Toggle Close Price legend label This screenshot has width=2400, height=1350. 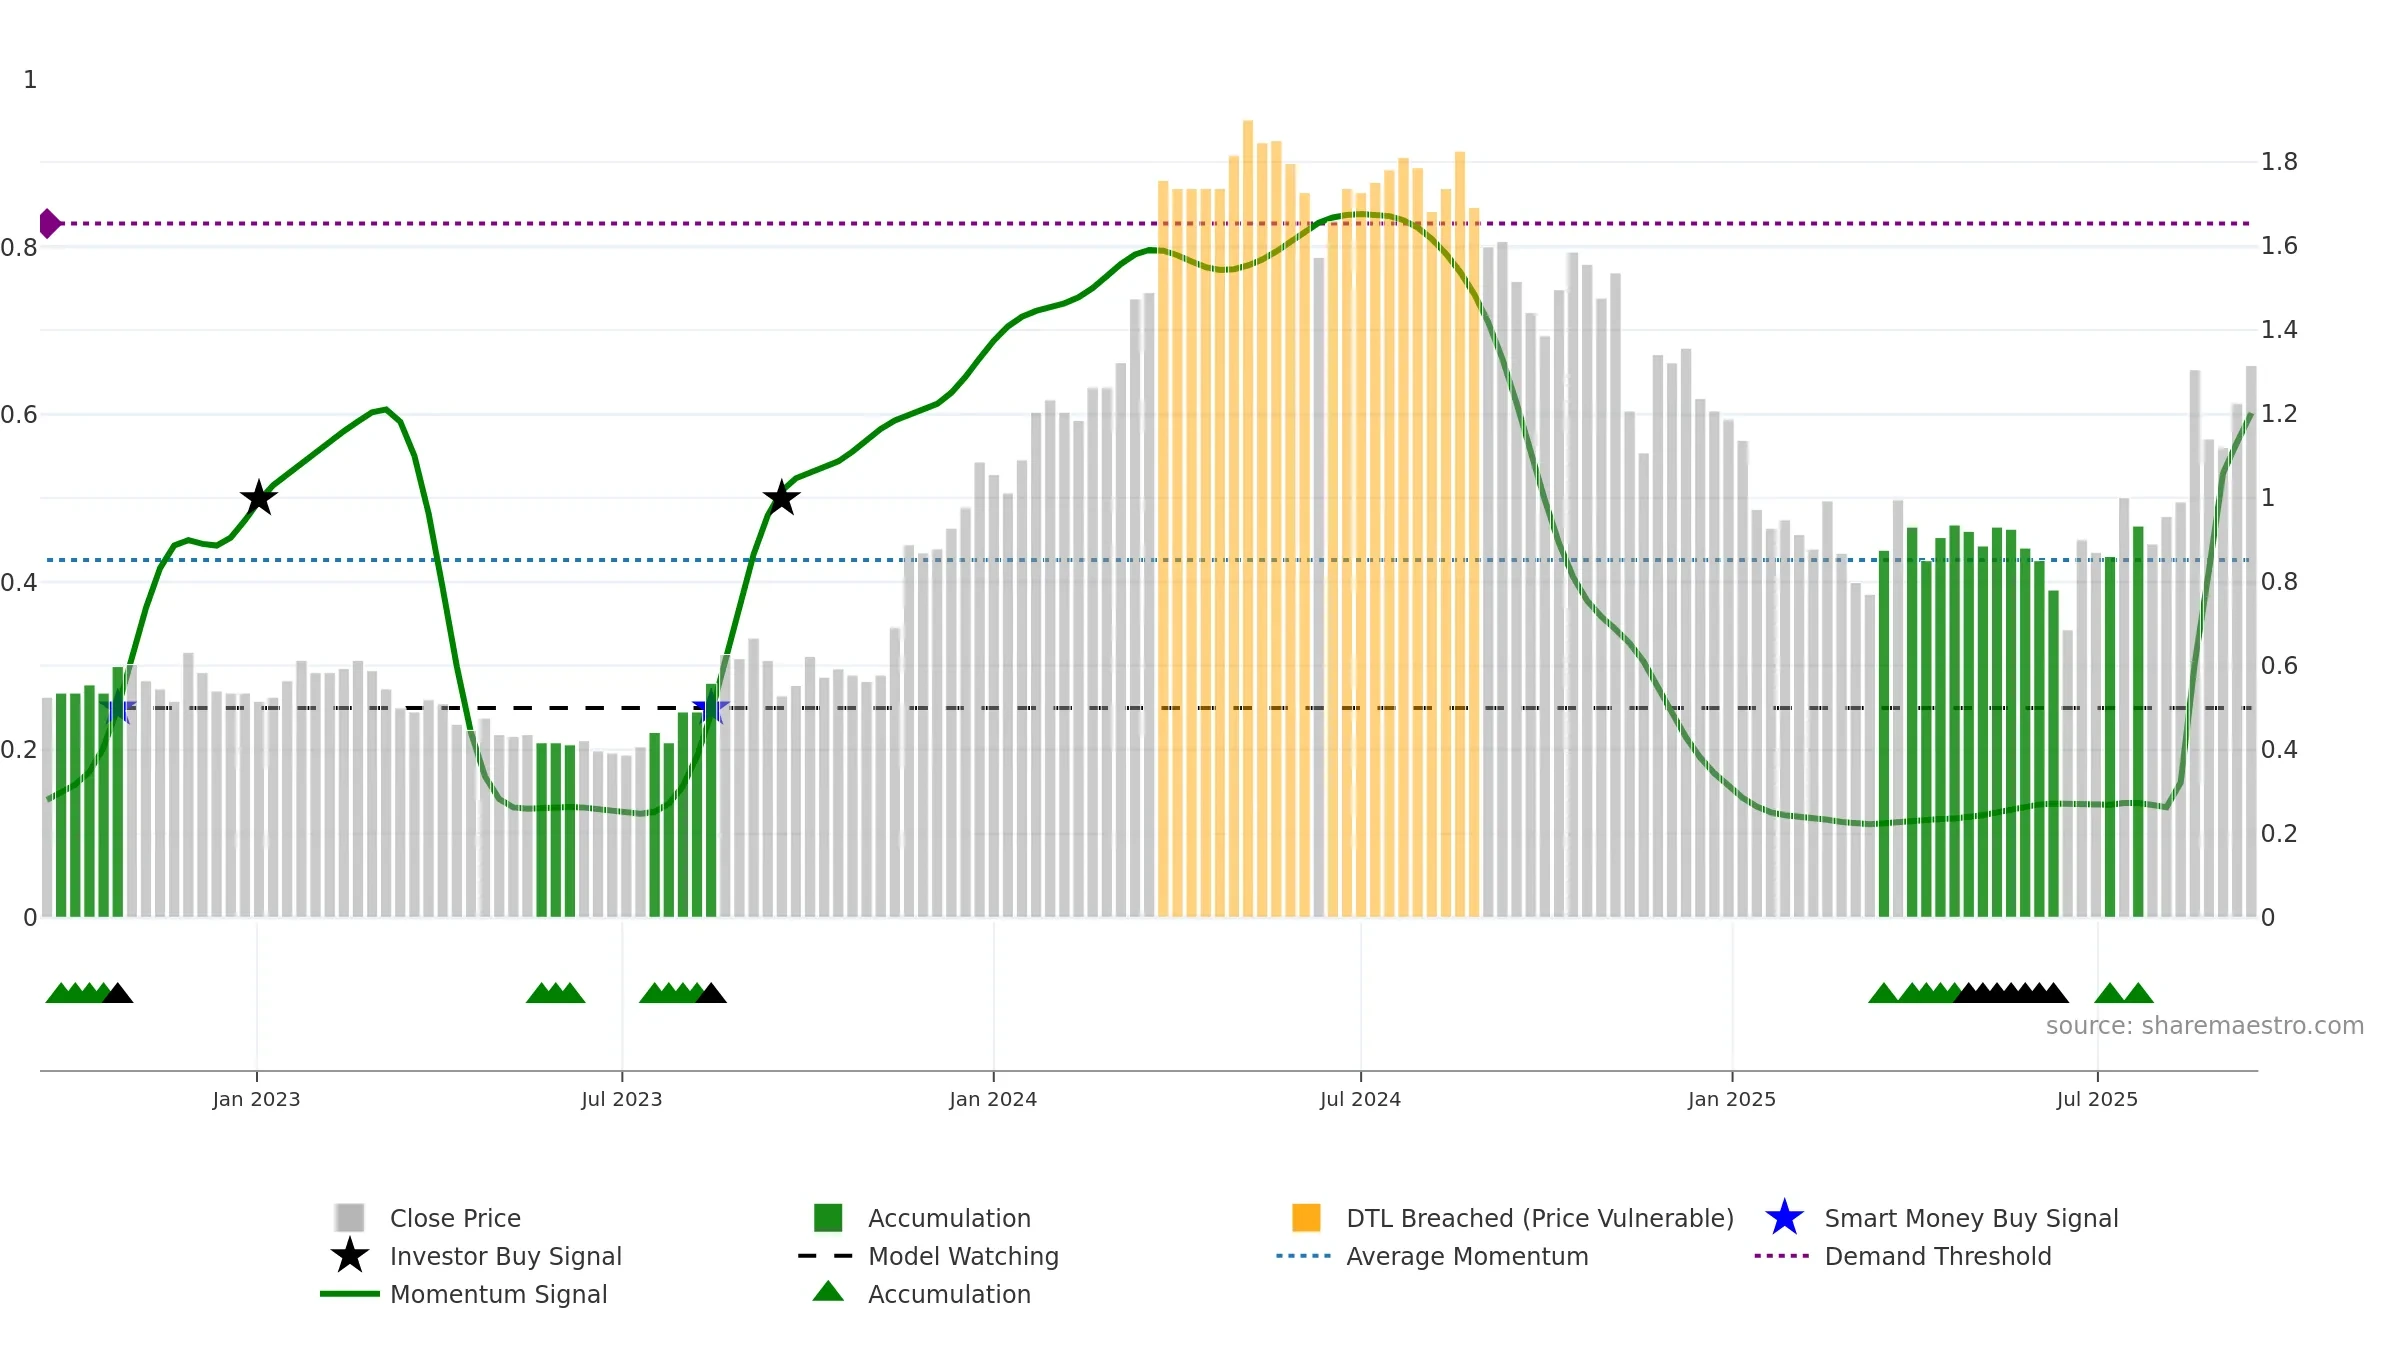pyautogui.click(x=455, y=1218)
